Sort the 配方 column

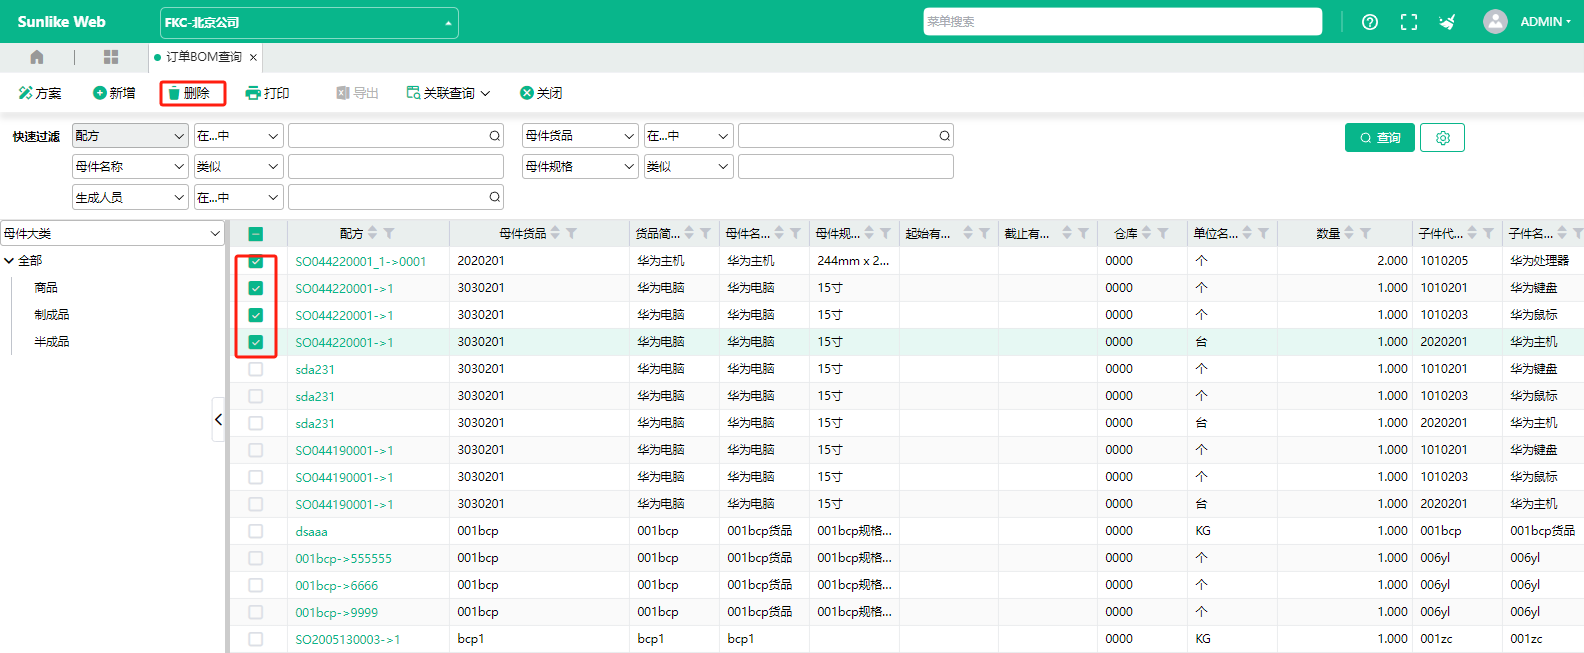(x=373, y=233)
